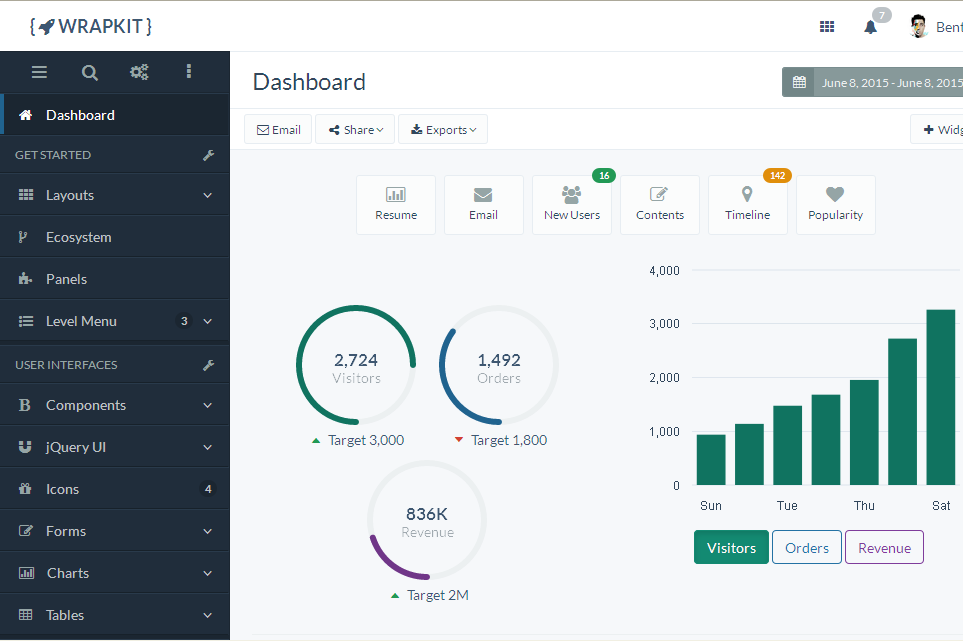Open the Contents shortcut tile
Image resolution: width=963 pixels, height=641 pixels.
(x=660, y=205)
